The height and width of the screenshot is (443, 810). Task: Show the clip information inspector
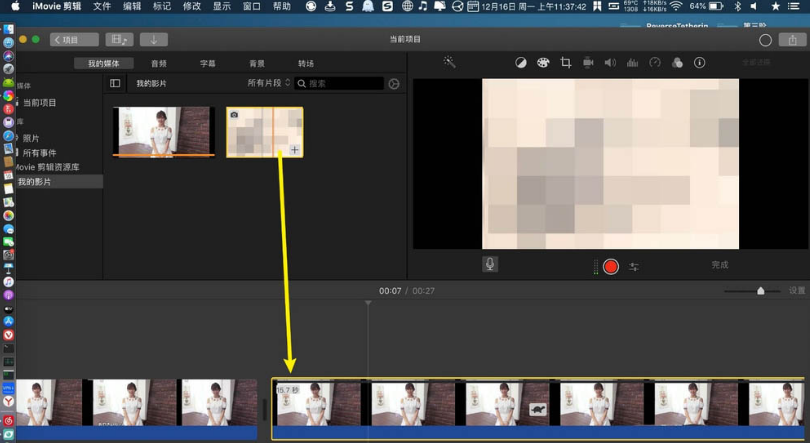[699, 63]
